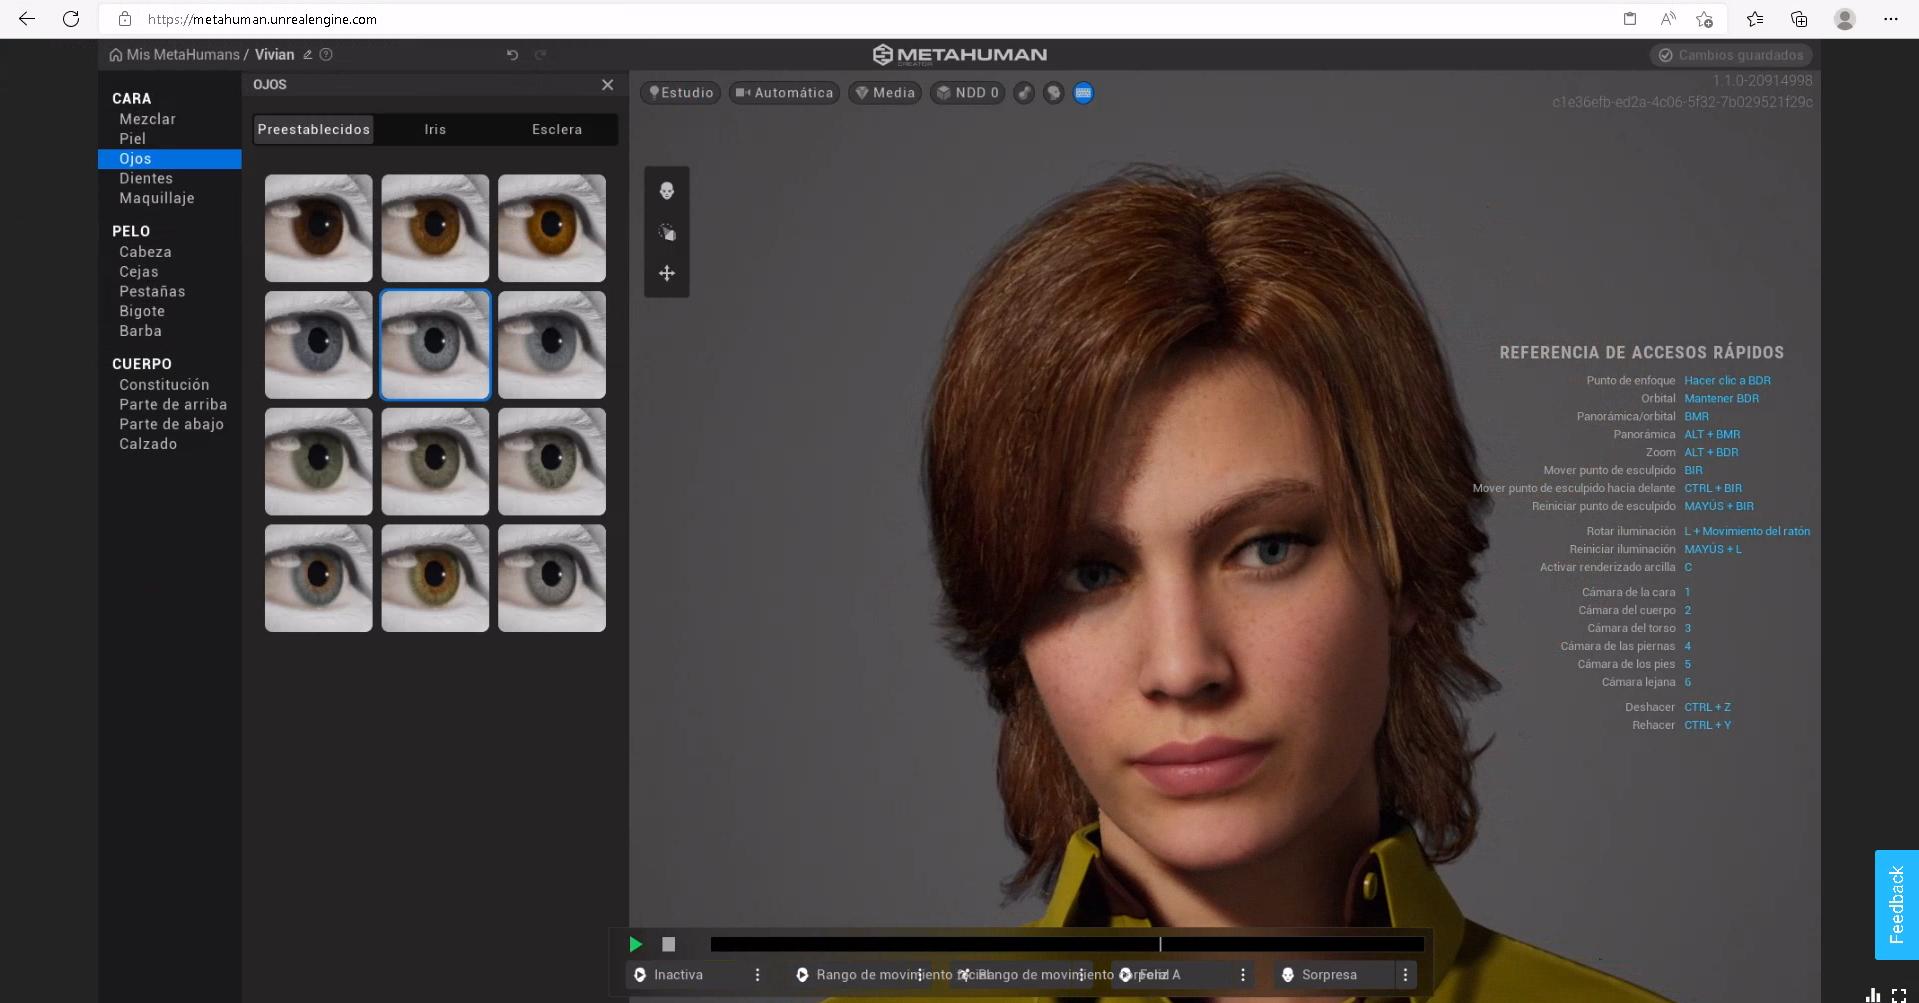Open Maquillaje in the Cara section
Viewport: 1919px width, 1003px height.
tap(157, 198)
